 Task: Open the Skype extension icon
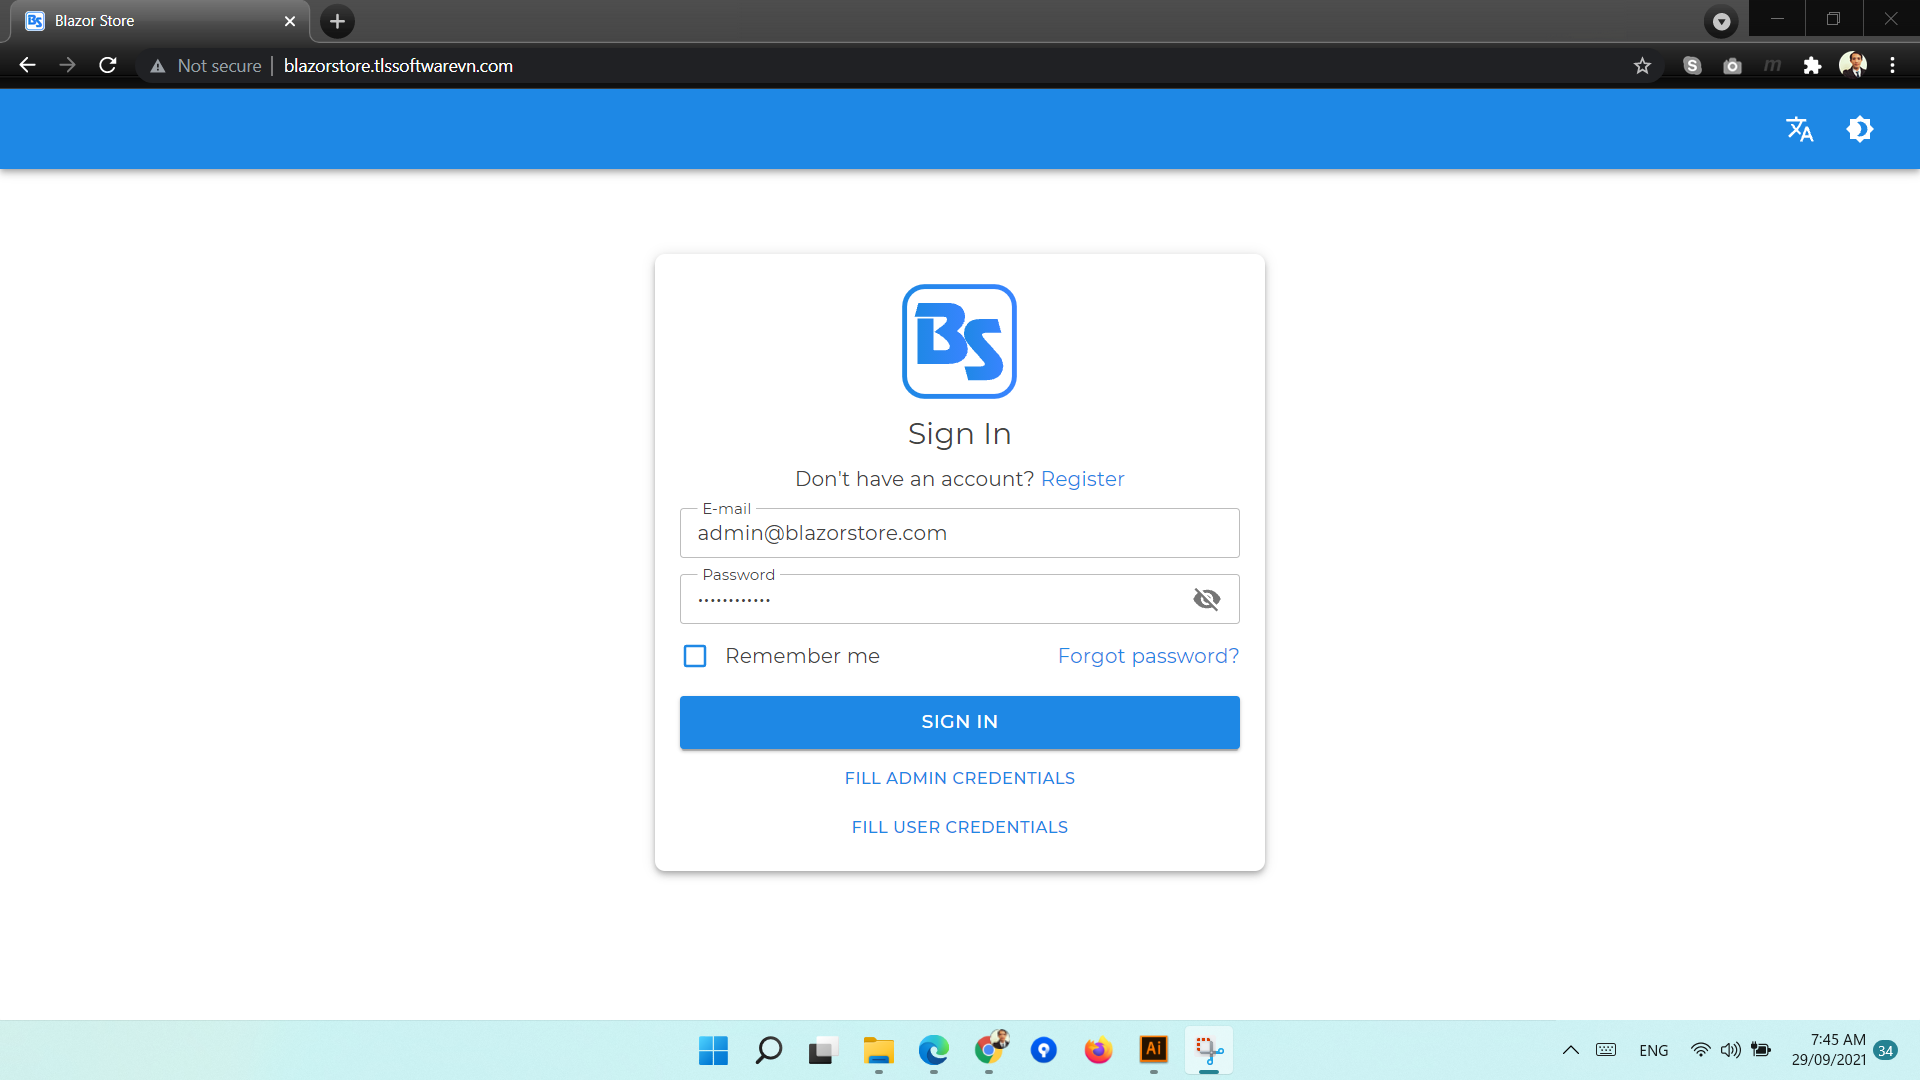pyautogui.click(x=1693, y=65)
